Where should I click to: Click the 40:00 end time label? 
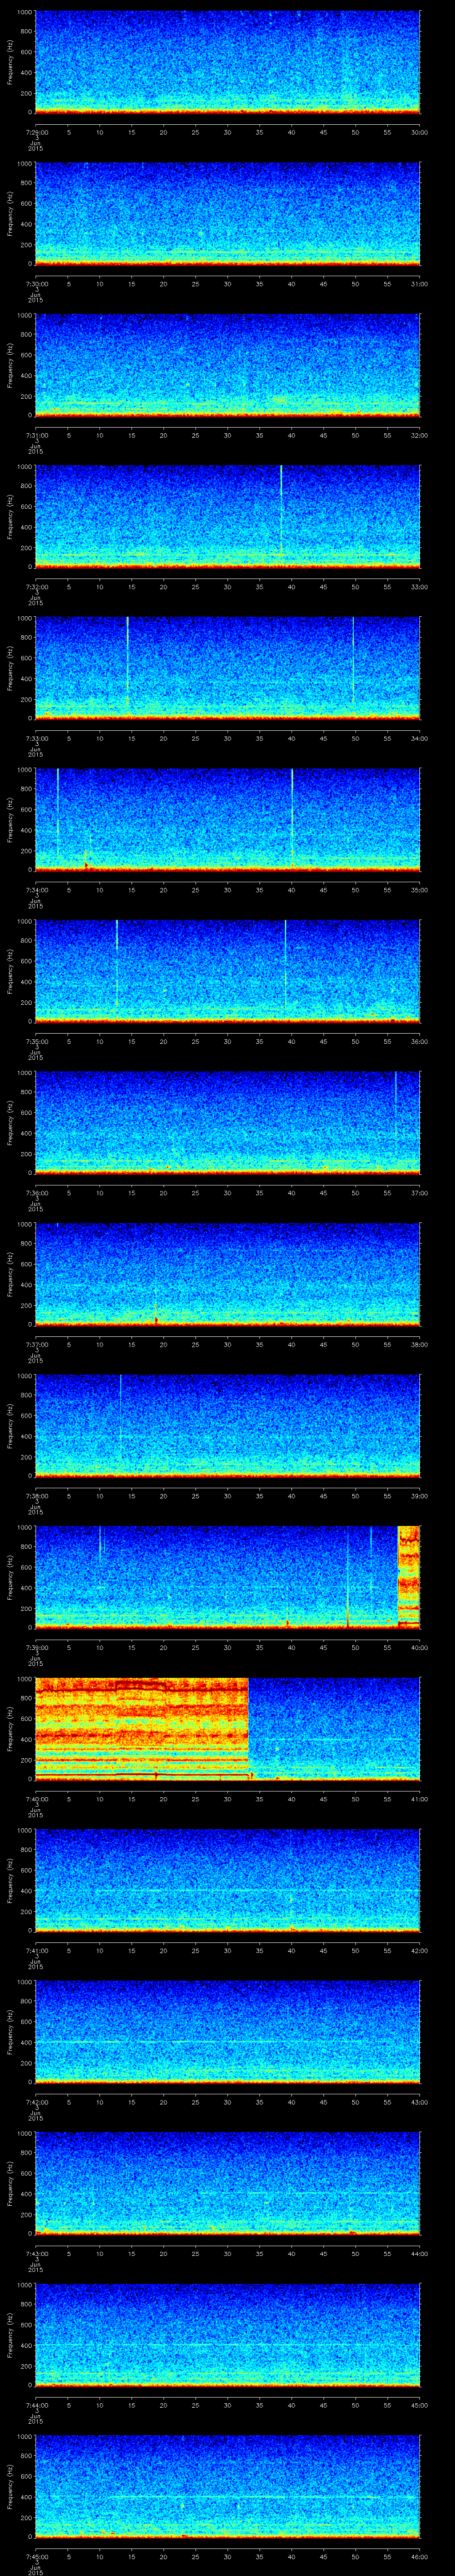point(419,1647)
